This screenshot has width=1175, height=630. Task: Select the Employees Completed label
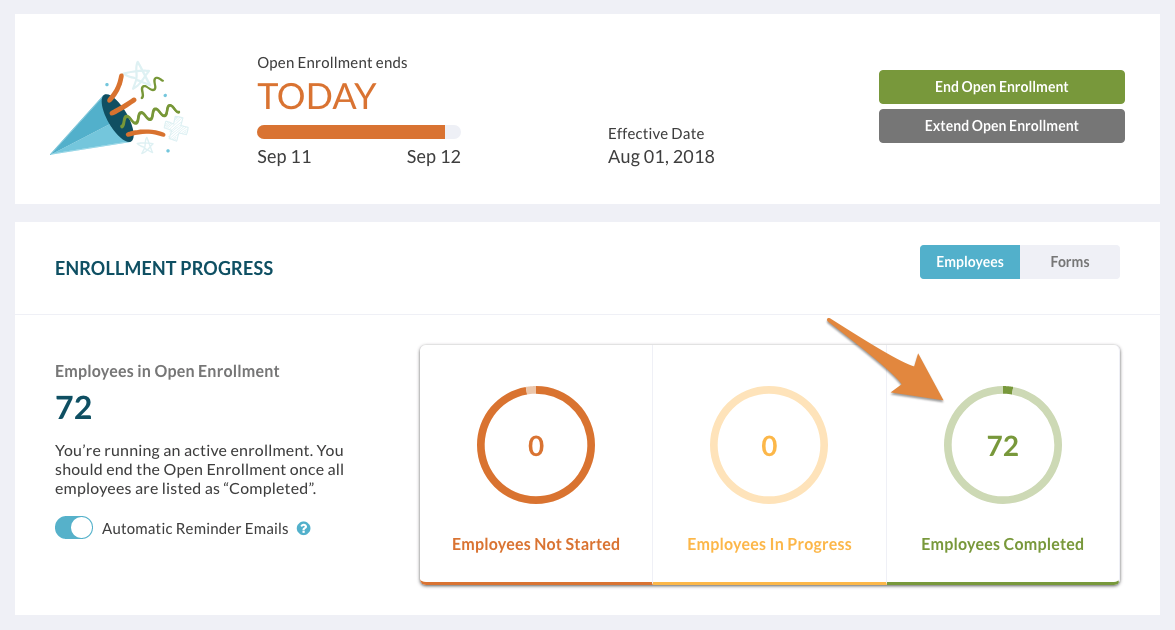tap(1003, 545)
